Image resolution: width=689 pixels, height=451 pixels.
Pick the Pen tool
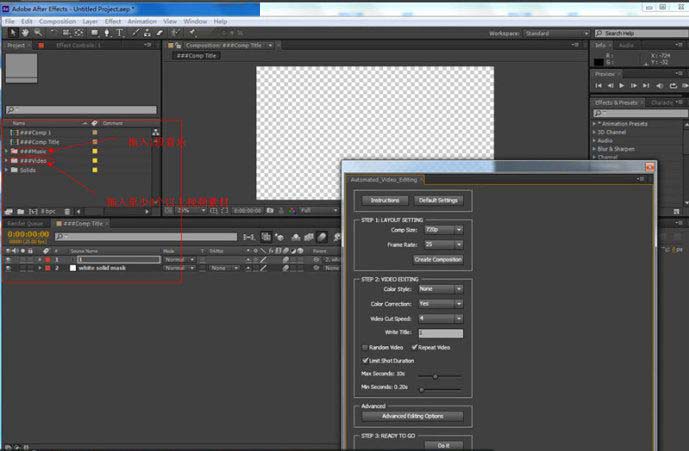pos(106,32)
